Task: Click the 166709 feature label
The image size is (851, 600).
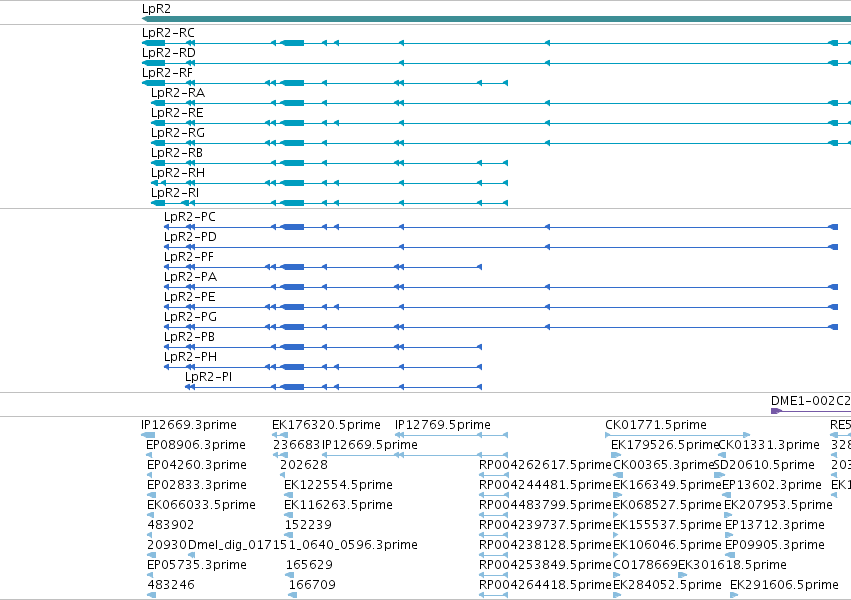Action: coord(312,585)
